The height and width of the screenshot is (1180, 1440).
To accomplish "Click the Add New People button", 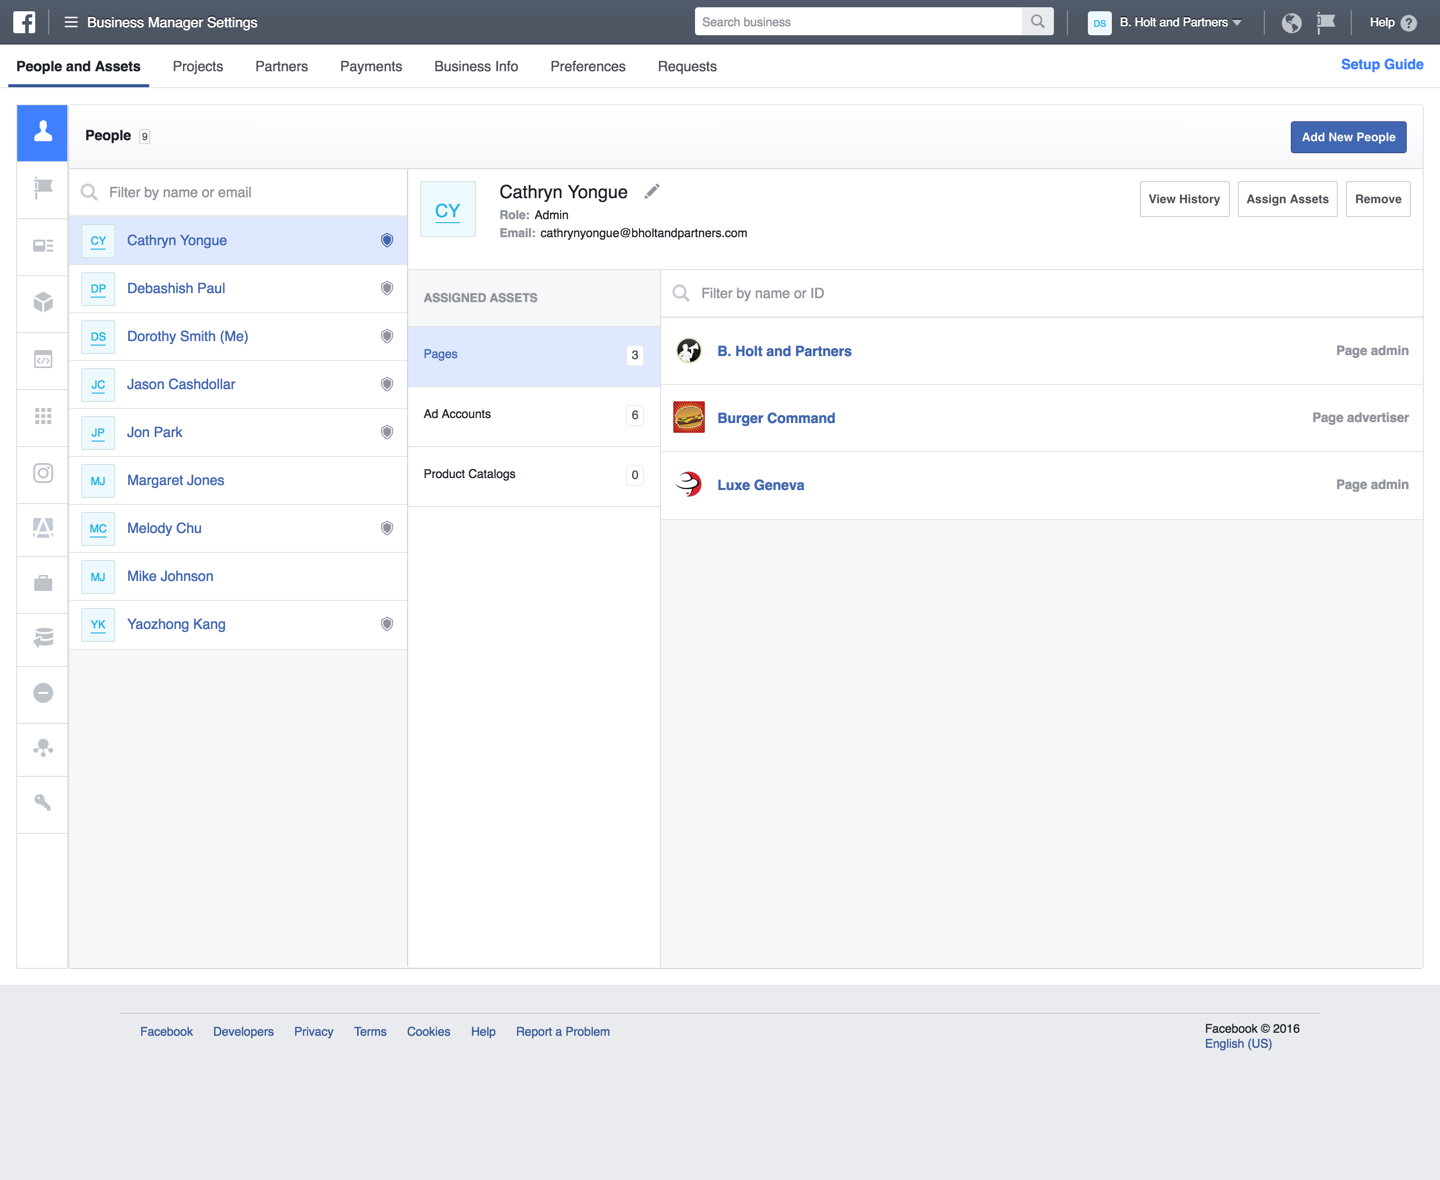I will 1348,137.
